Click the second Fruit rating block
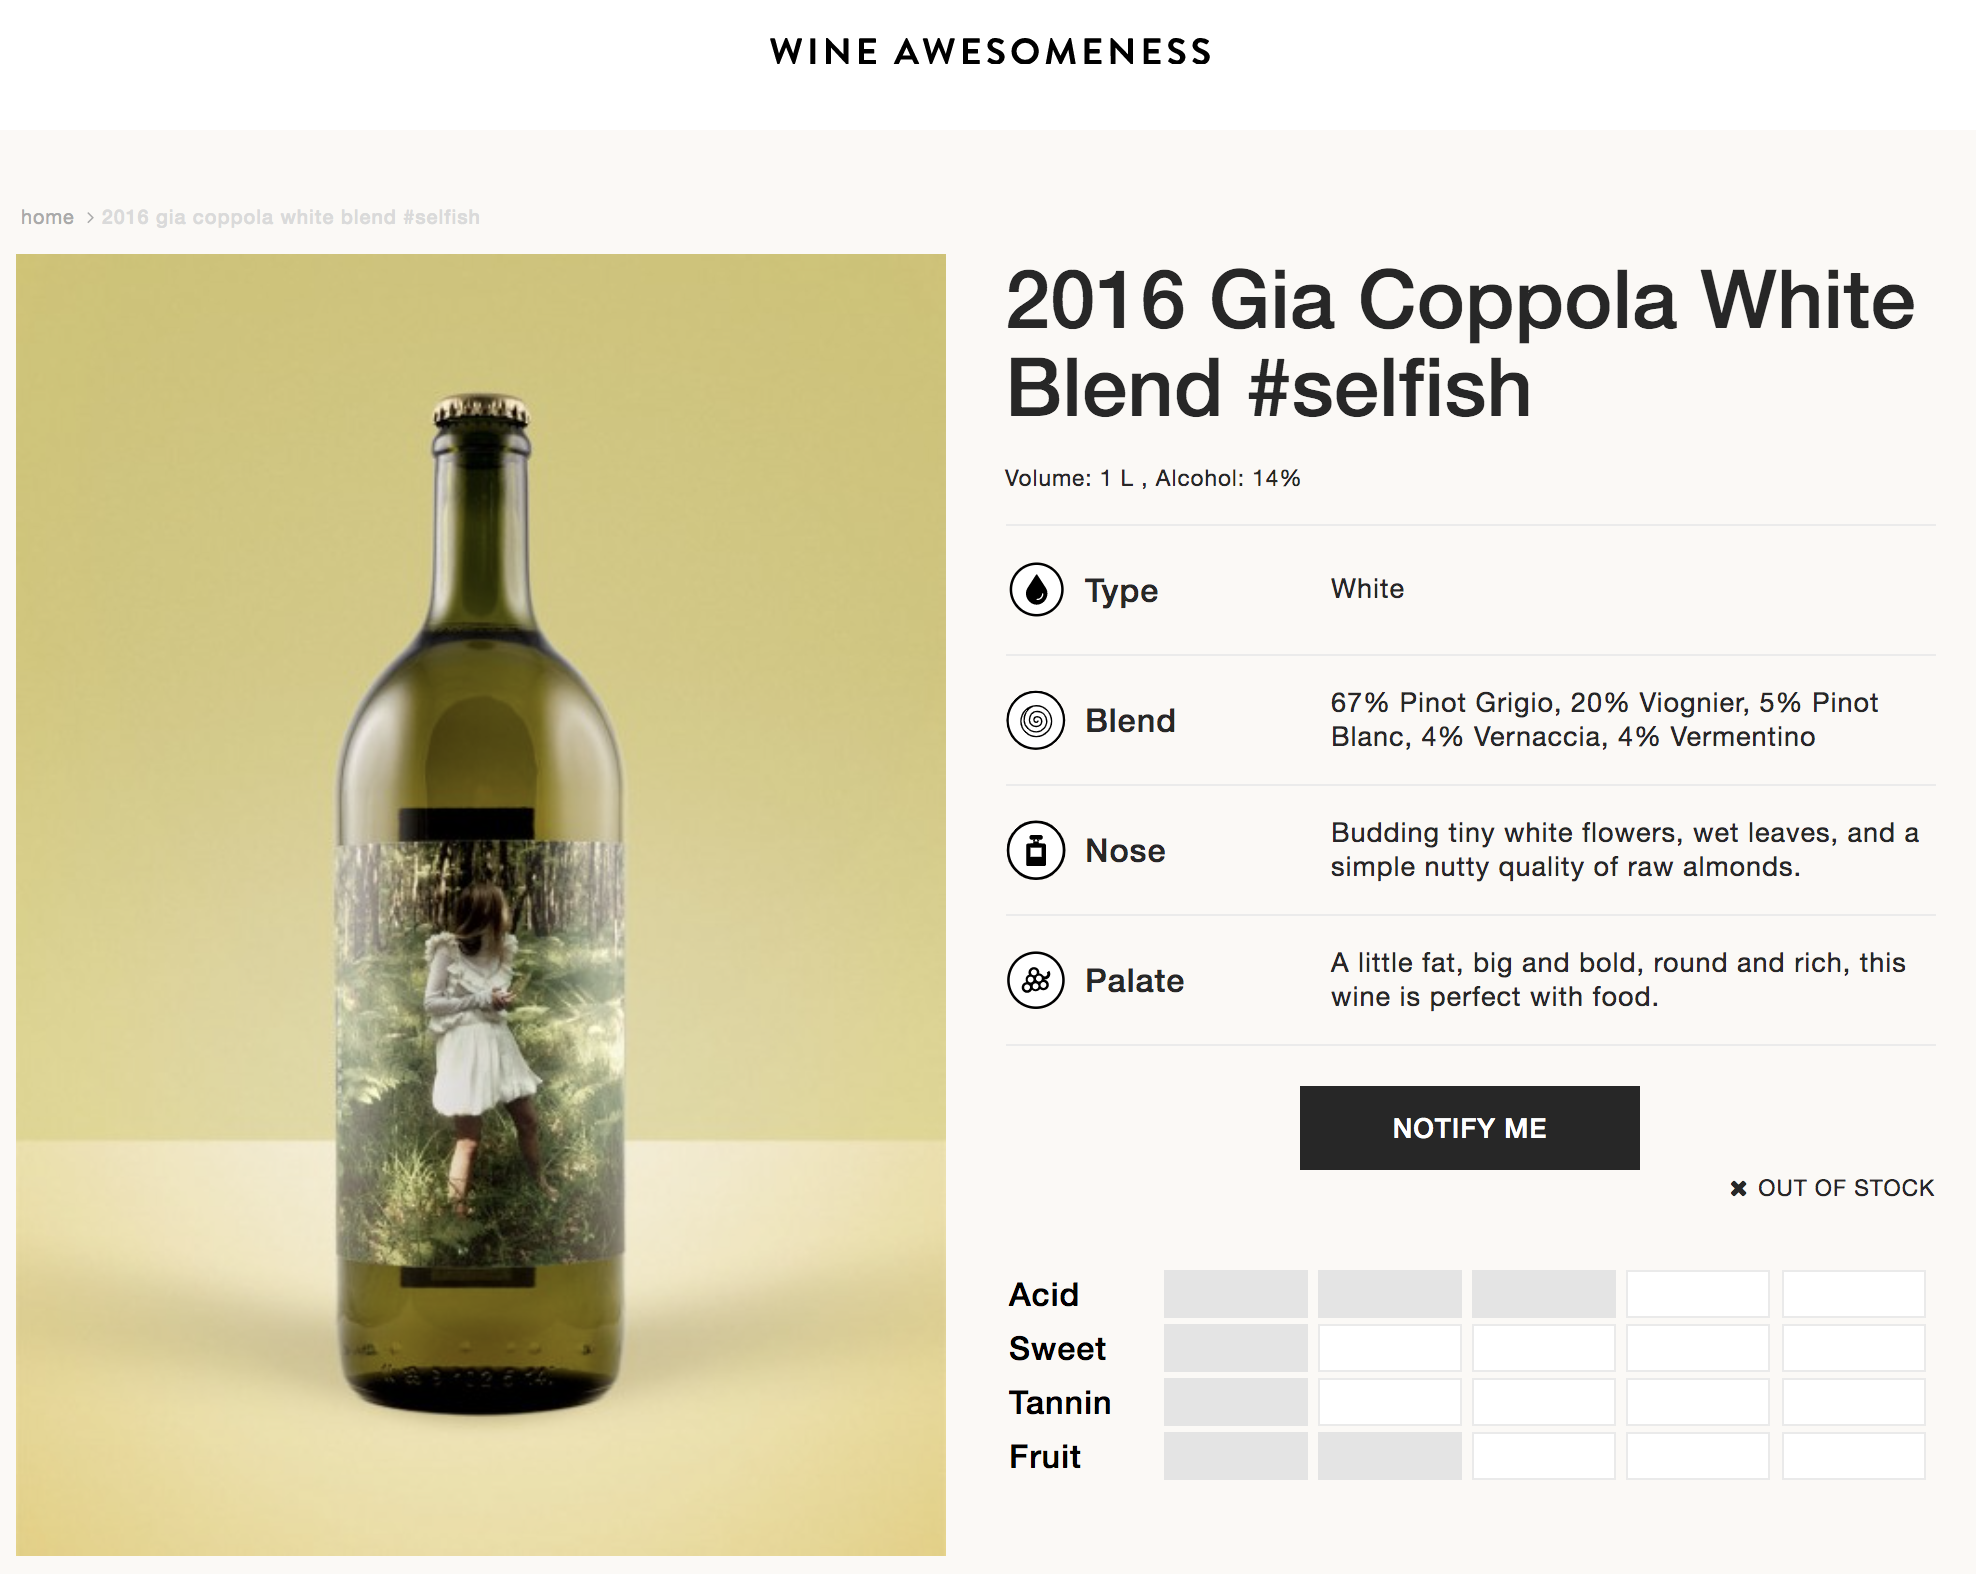 coord(1389,1456)
